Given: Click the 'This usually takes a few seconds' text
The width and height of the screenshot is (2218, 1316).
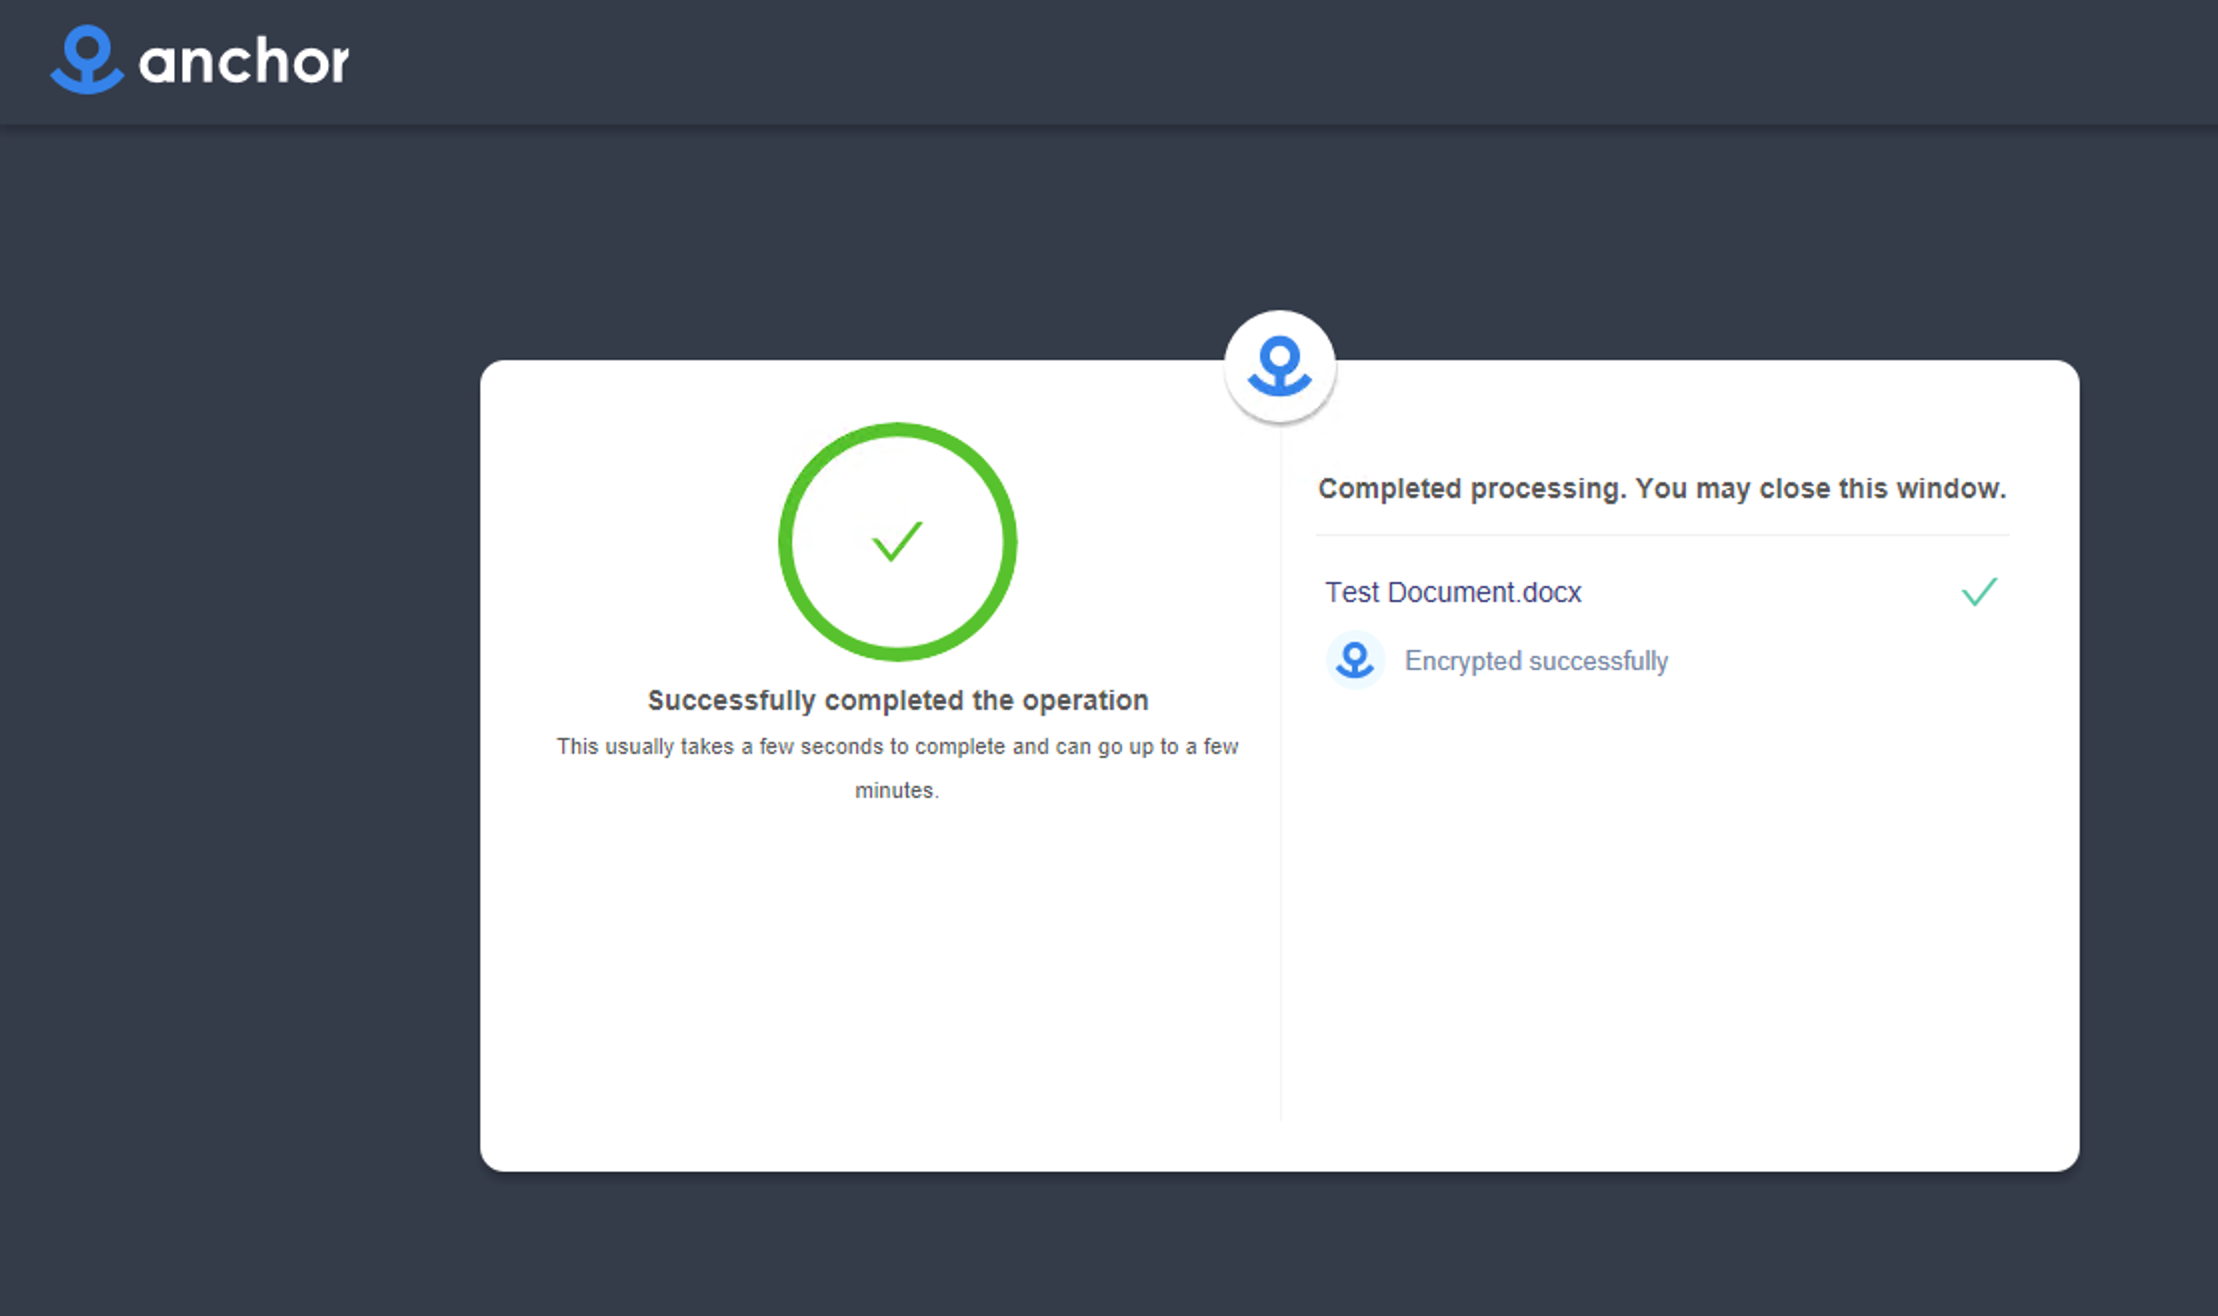Looking at the screenshot, I should [x=897, y=746].
